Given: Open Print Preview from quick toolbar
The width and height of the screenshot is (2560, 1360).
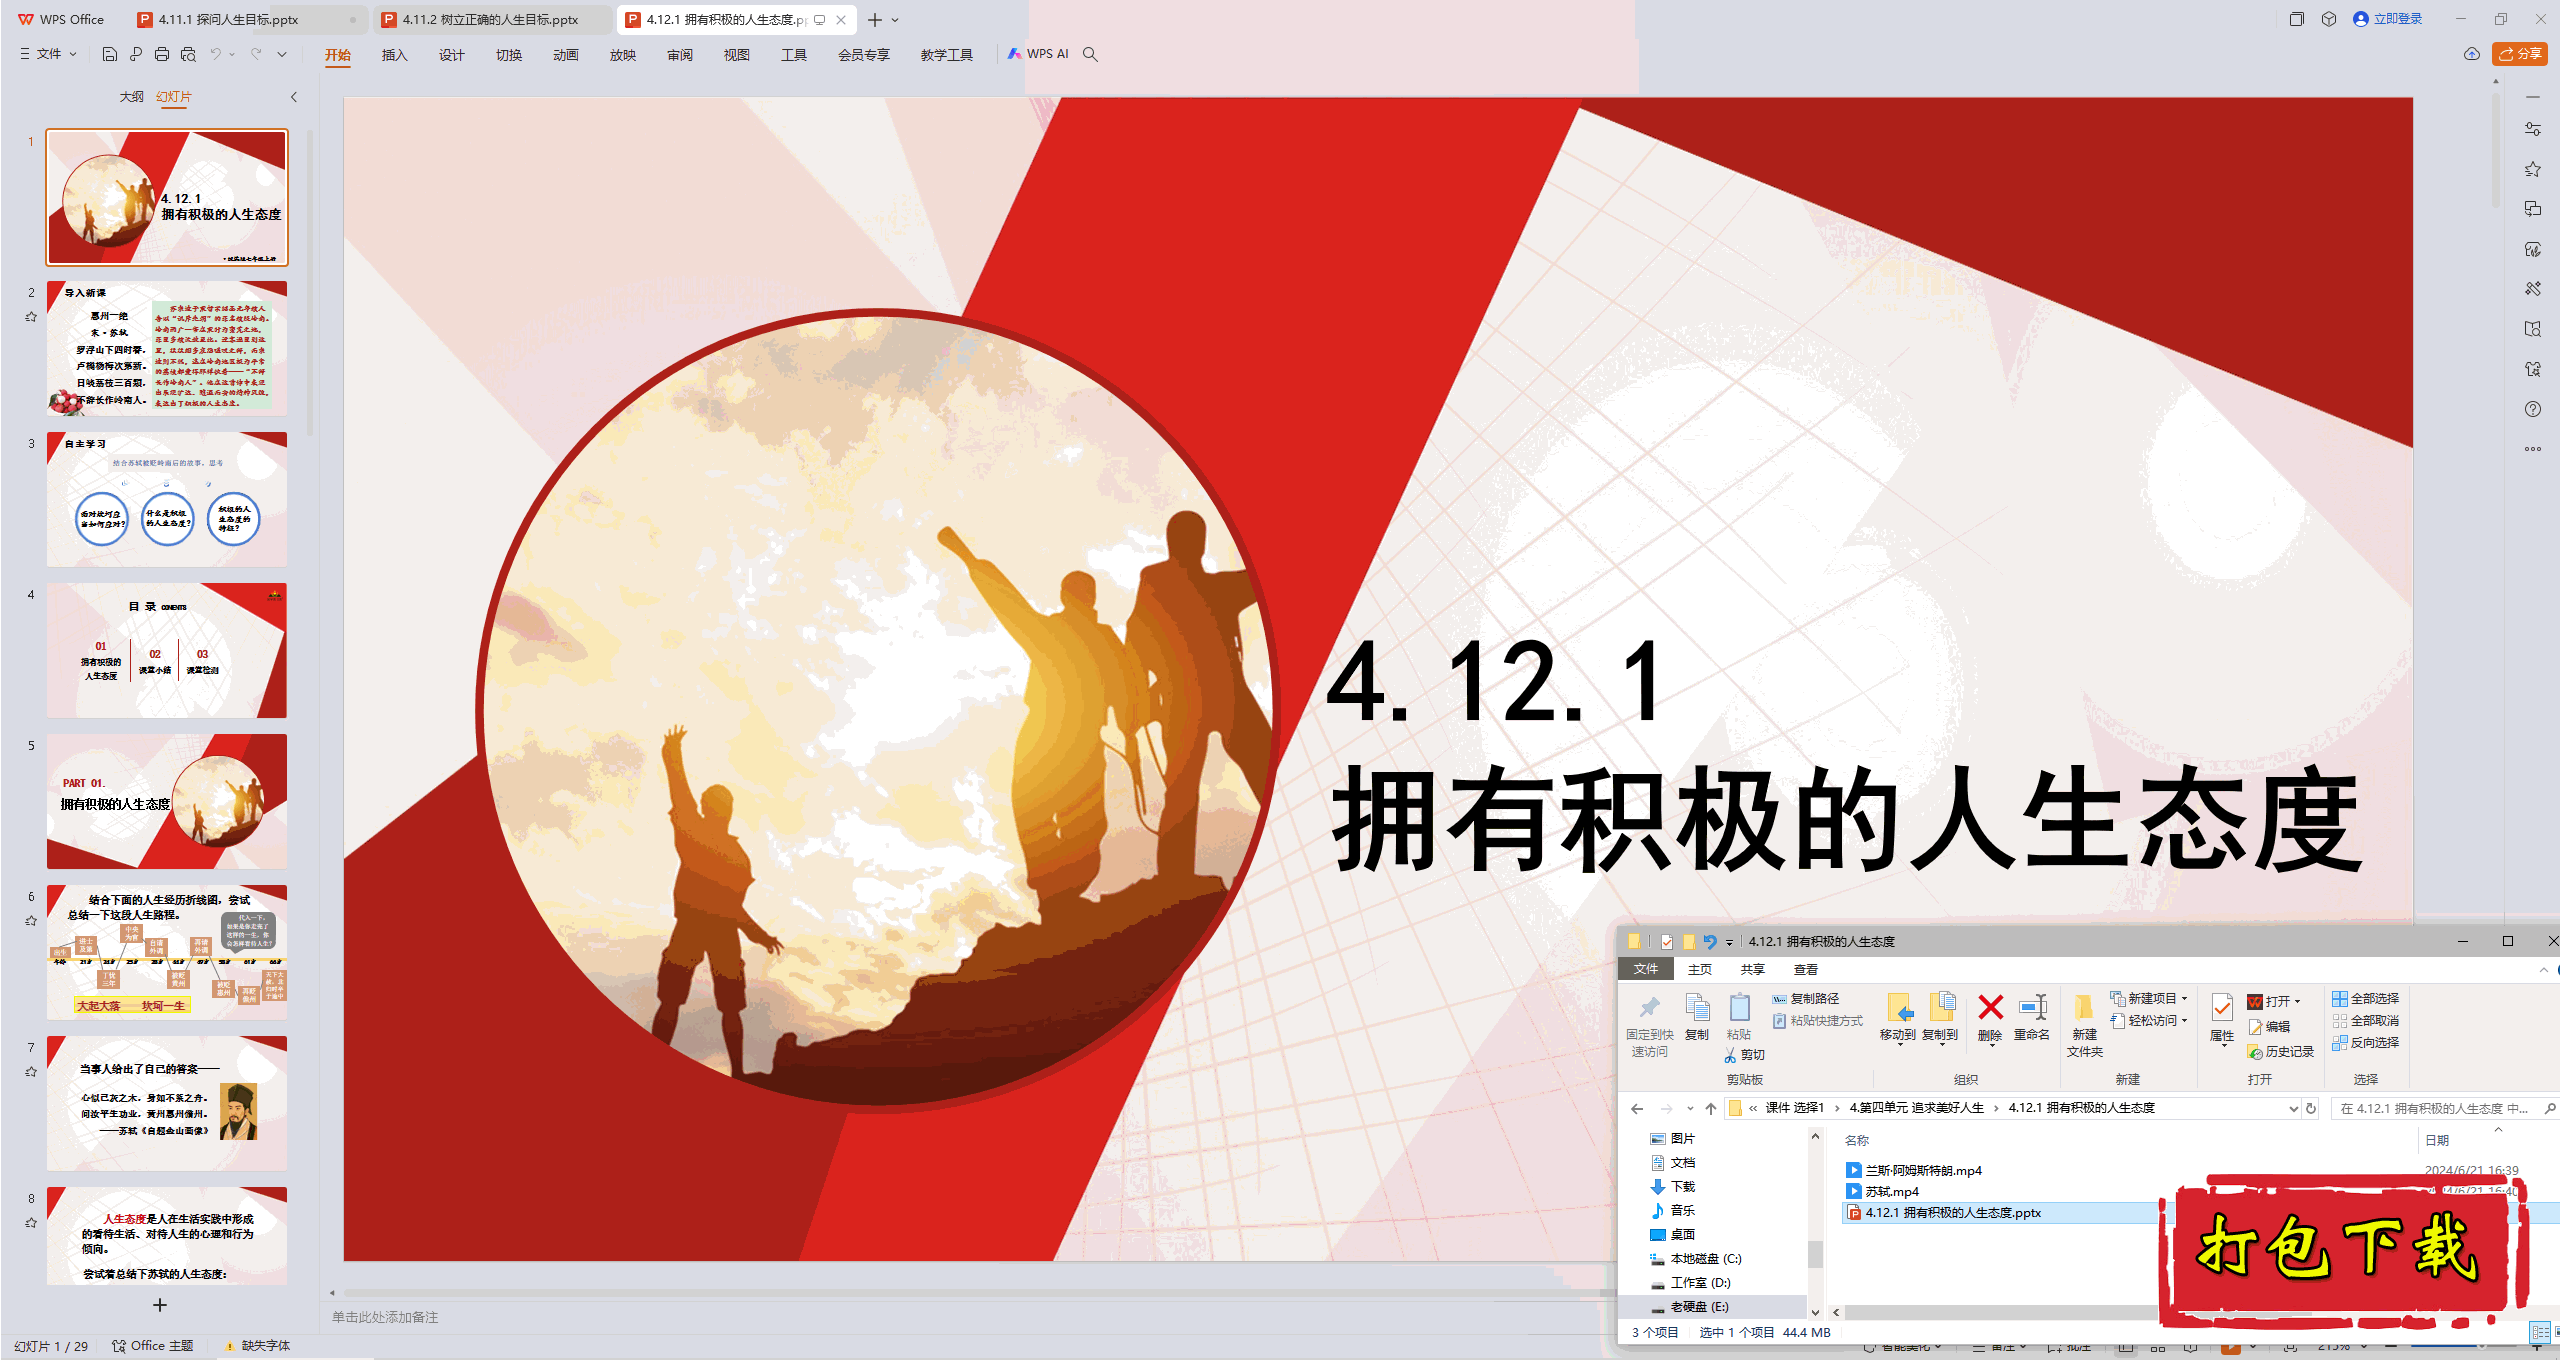Looking at the screenshot, I should (x=188, y=54).
